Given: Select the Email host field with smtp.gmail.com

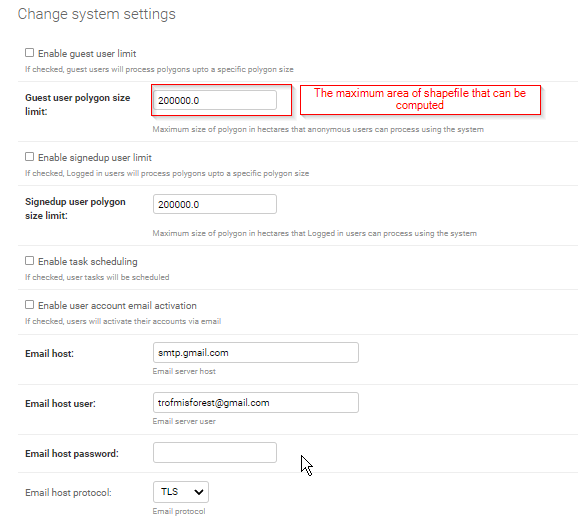Looking at the screenshot, I should click(x=255, y=353).
